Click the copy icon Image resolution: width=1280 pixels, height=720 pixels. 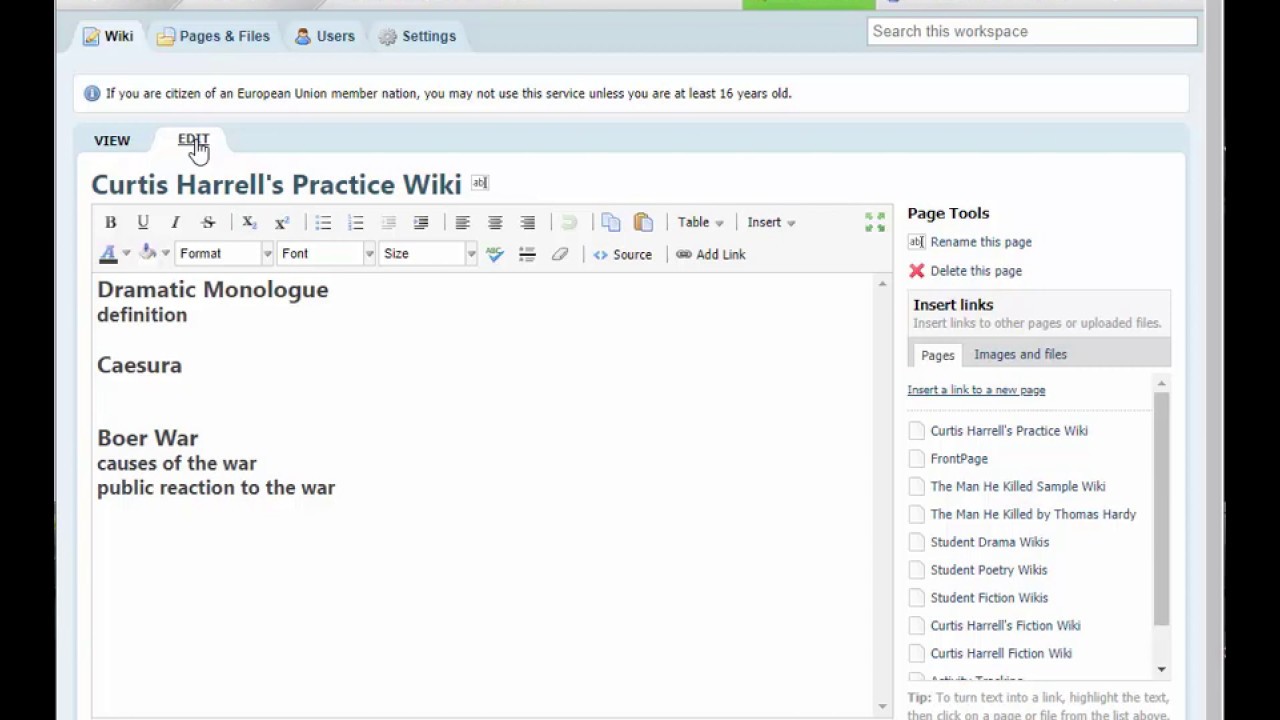pos(611,222)
